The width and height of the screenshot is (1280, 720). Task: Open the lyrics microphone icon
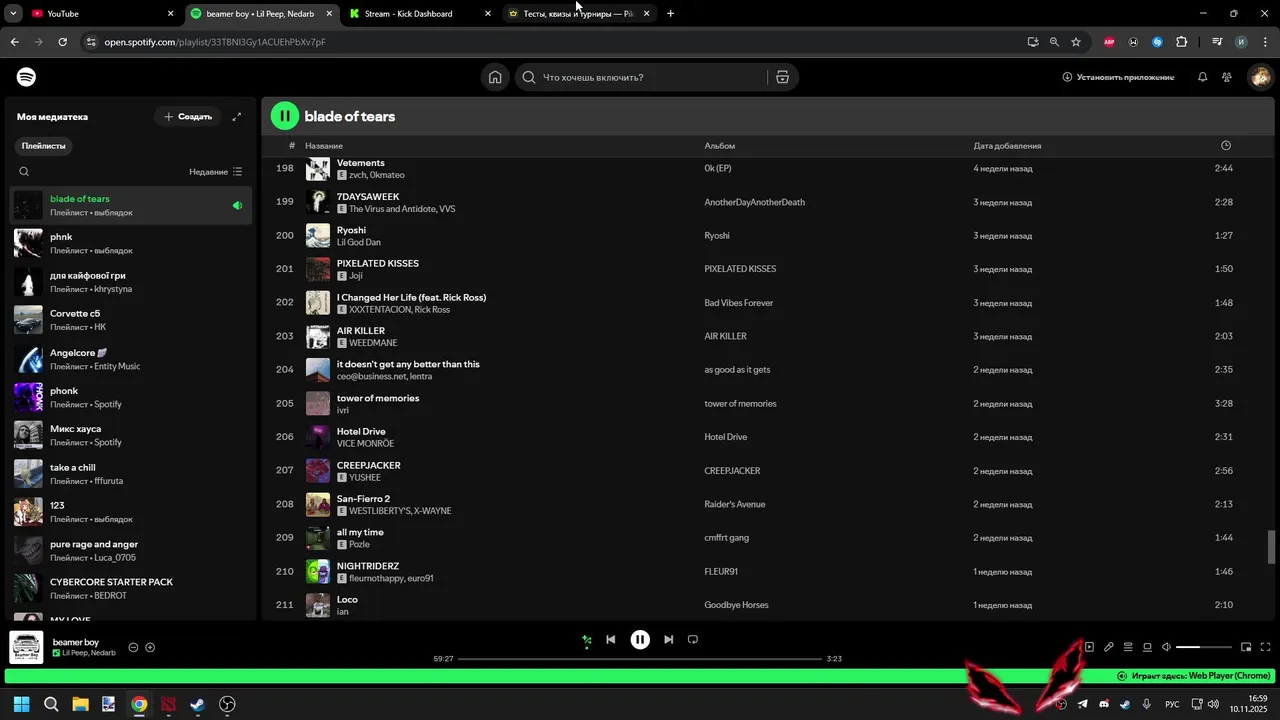tap(1108, 647)
